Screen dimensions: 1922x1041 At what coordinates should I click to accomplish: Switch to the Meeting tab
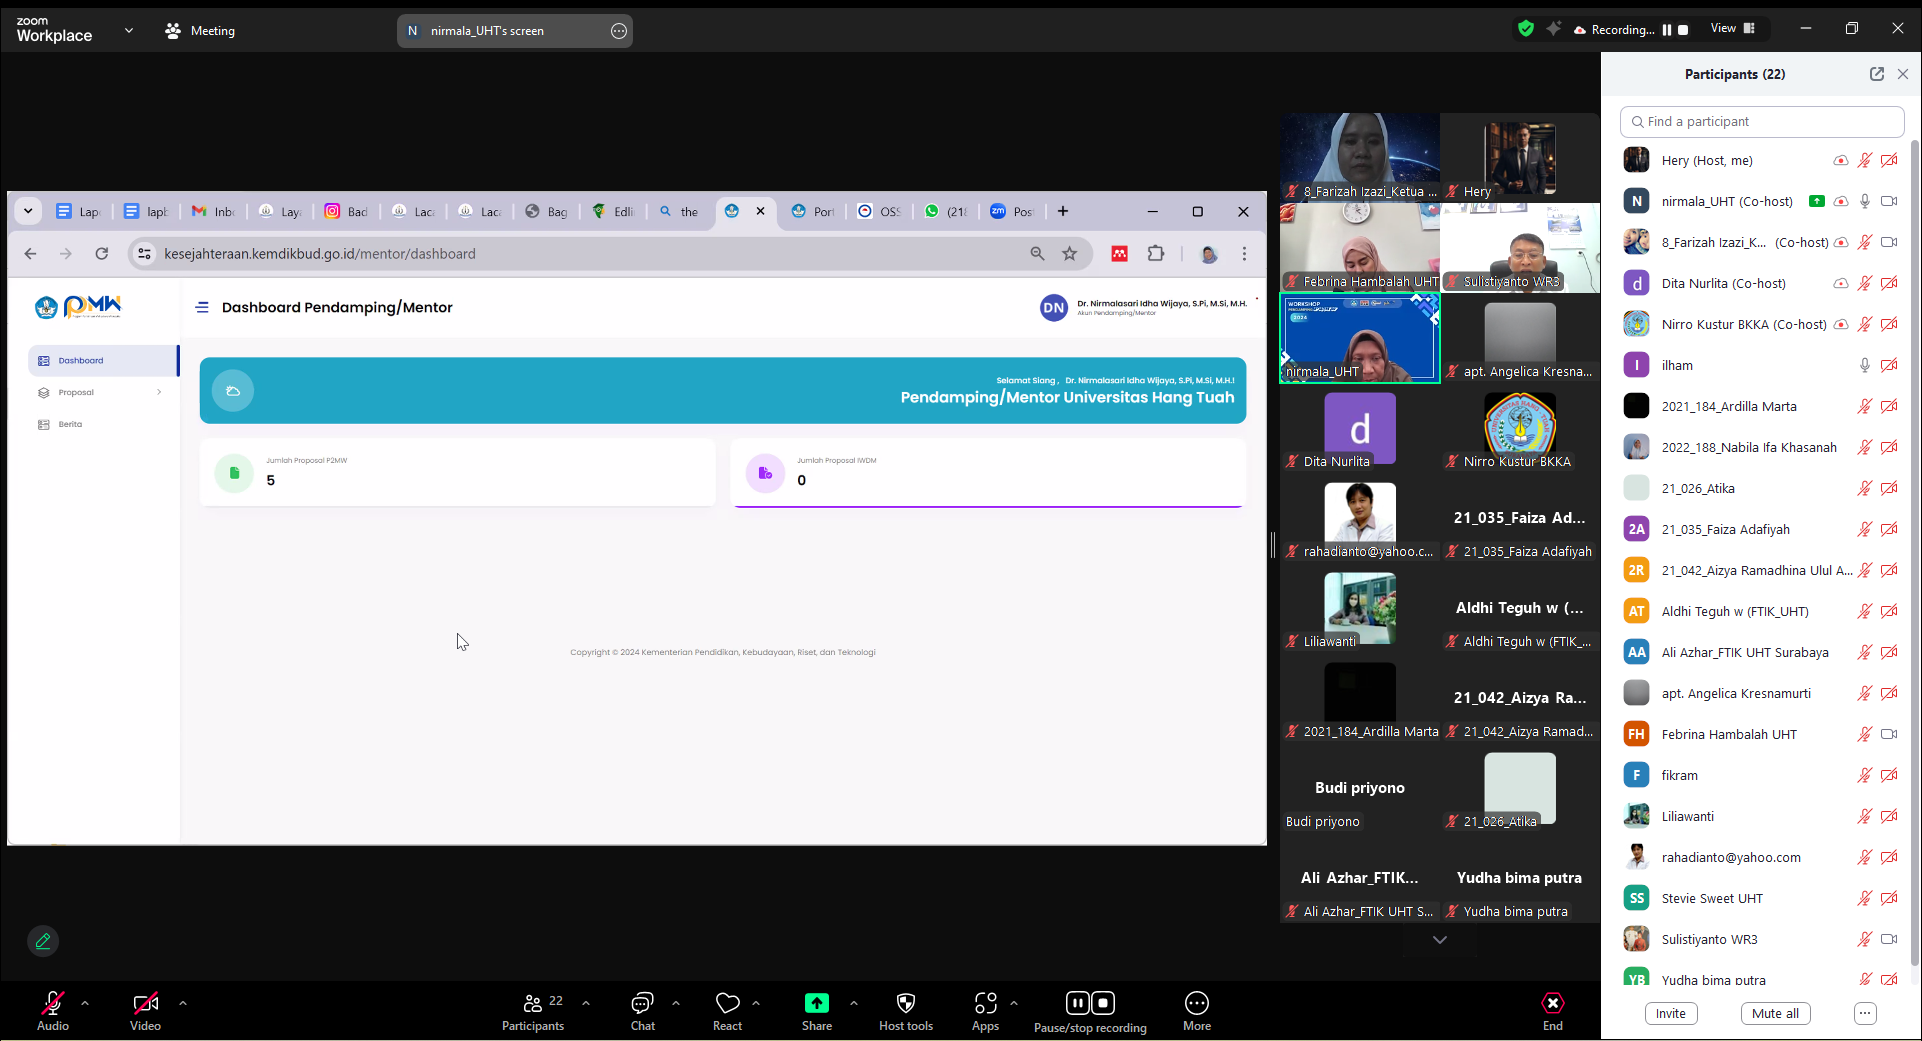[x=200, y=31]
